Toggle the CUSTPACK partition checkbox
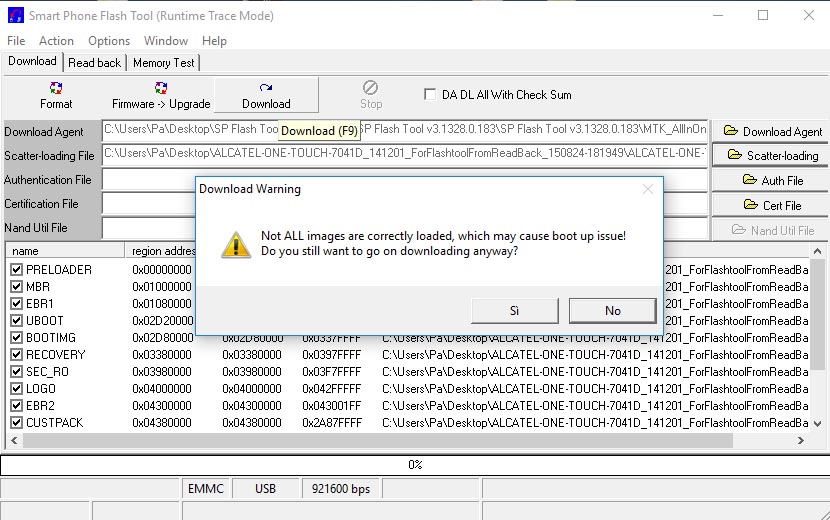 coord(16,423)
